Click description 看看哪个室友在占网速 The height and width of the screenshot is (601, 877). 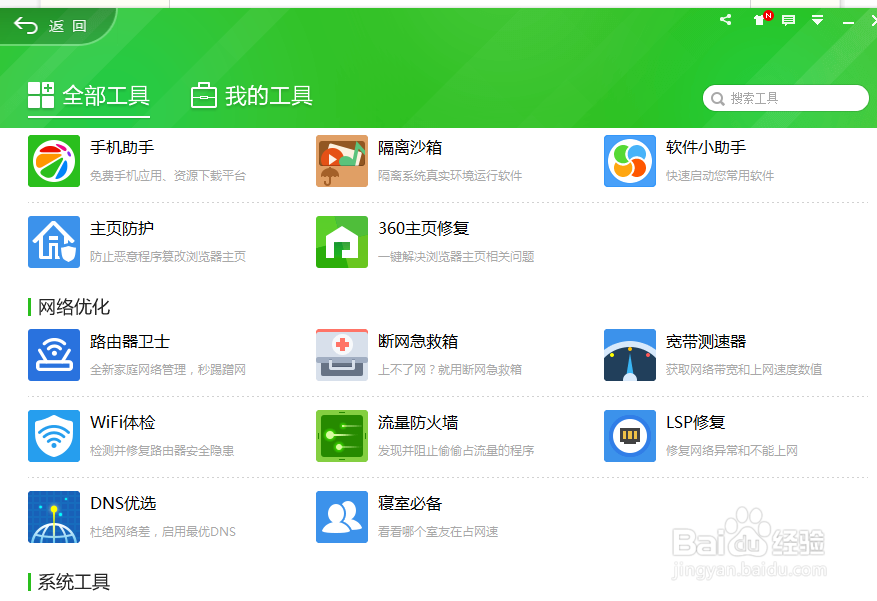[x=438, y=532]
